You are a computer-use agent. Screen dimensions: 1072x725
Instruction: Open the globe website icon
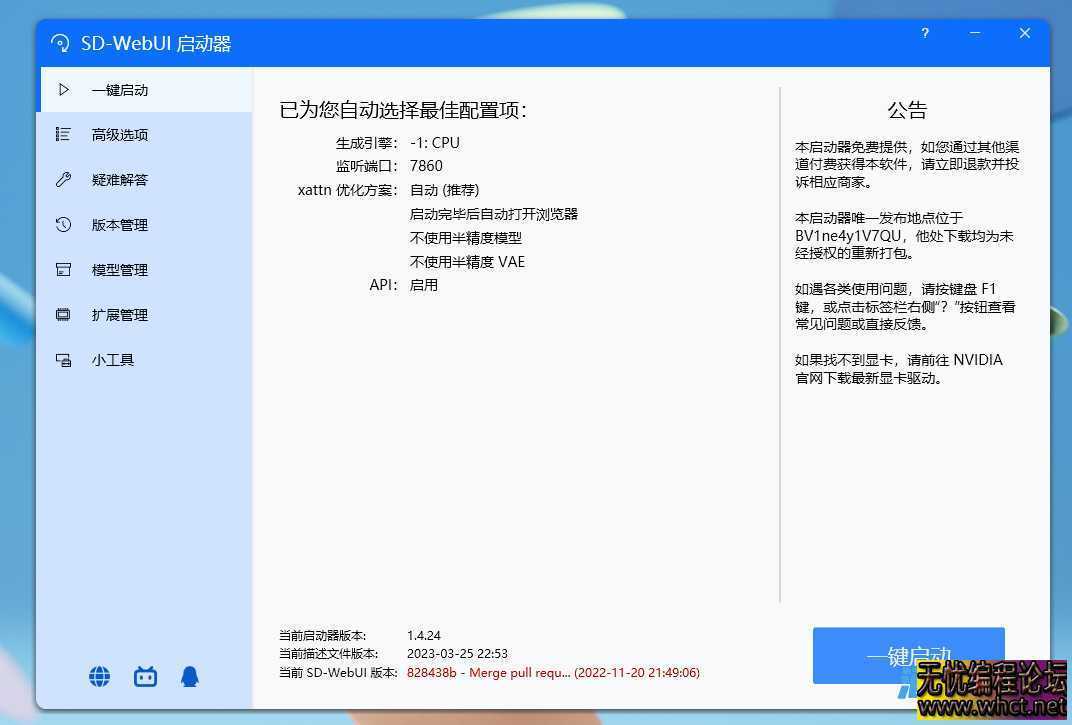[x=100, y=677]
